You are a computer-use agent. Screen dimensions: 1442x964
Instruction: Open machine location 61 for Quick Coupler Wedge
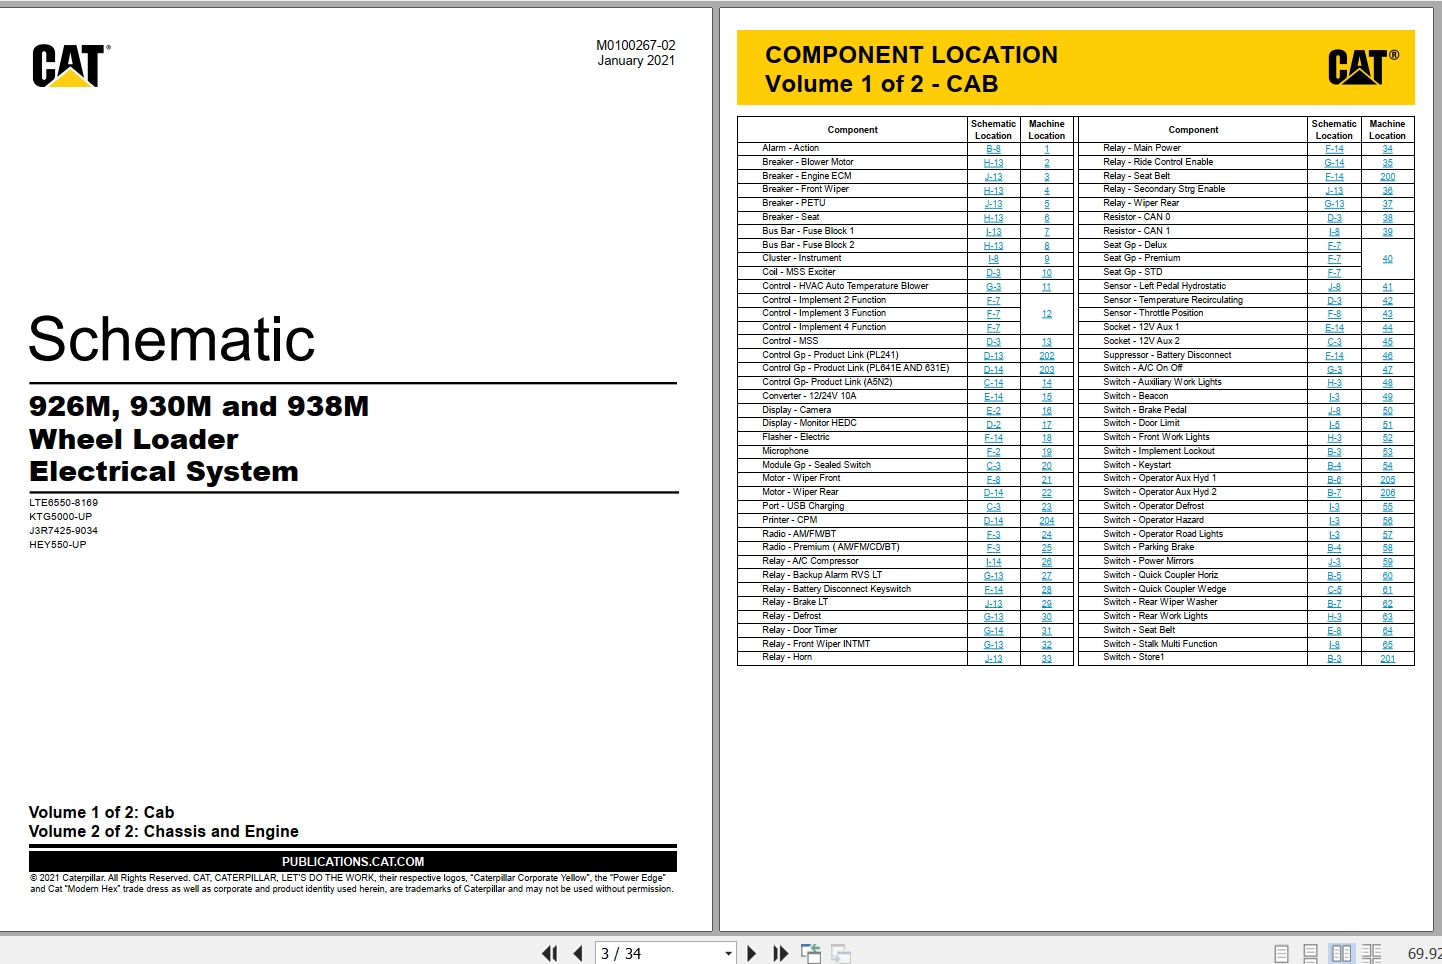point(1388,590)
